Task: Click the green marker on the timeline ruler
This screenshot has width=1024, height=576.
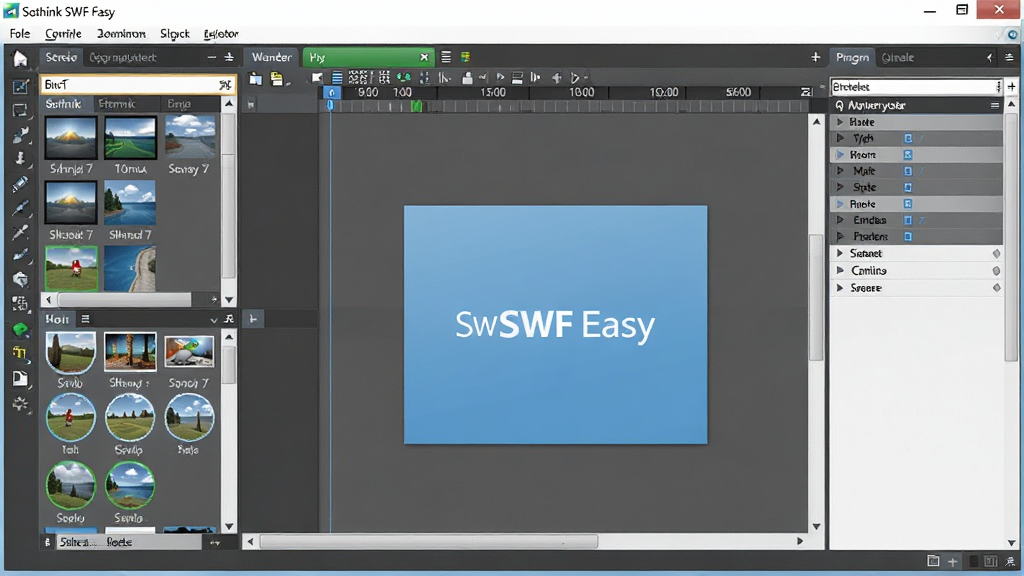Action: coord(416,106)
